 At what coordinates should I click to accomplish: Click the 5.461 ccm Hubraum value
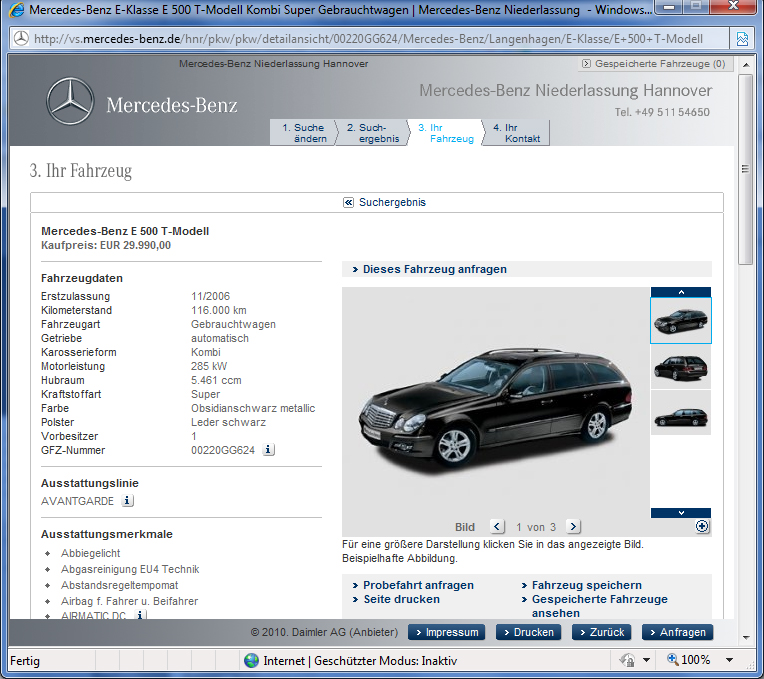tap(216, 380)
